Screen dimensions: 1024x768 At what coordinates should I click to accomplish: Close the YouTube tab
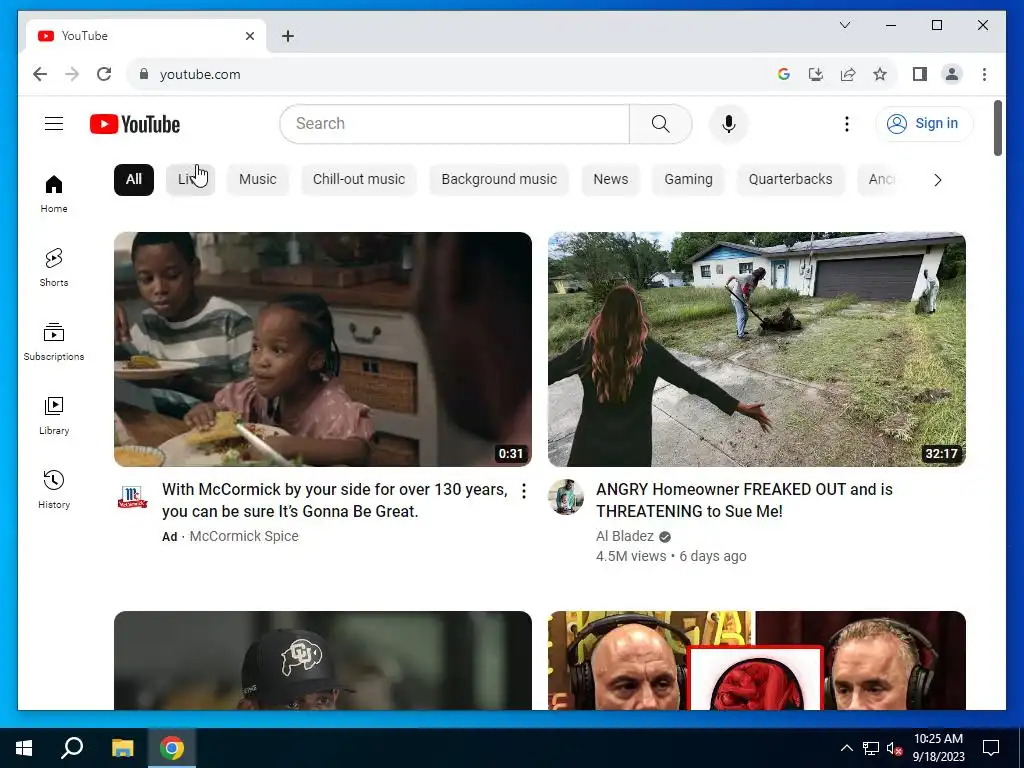[249, 36]
